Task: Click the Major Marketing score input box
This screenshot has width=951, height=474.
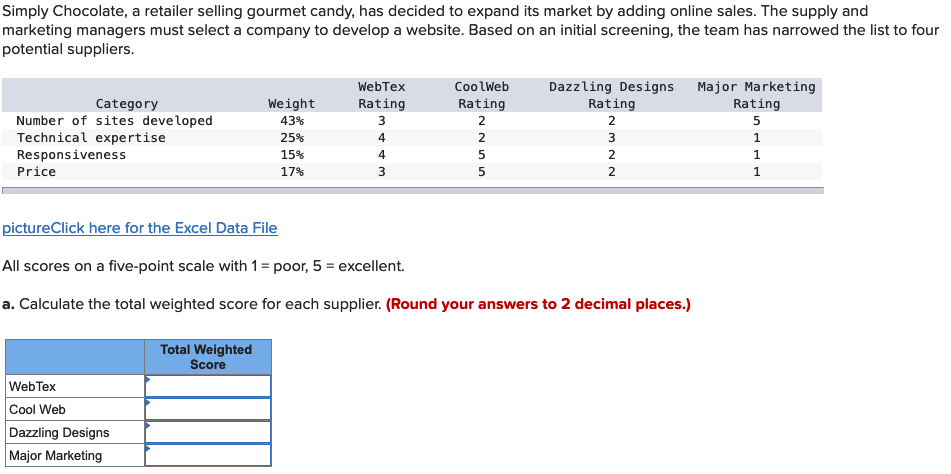Action: [208, 455]
